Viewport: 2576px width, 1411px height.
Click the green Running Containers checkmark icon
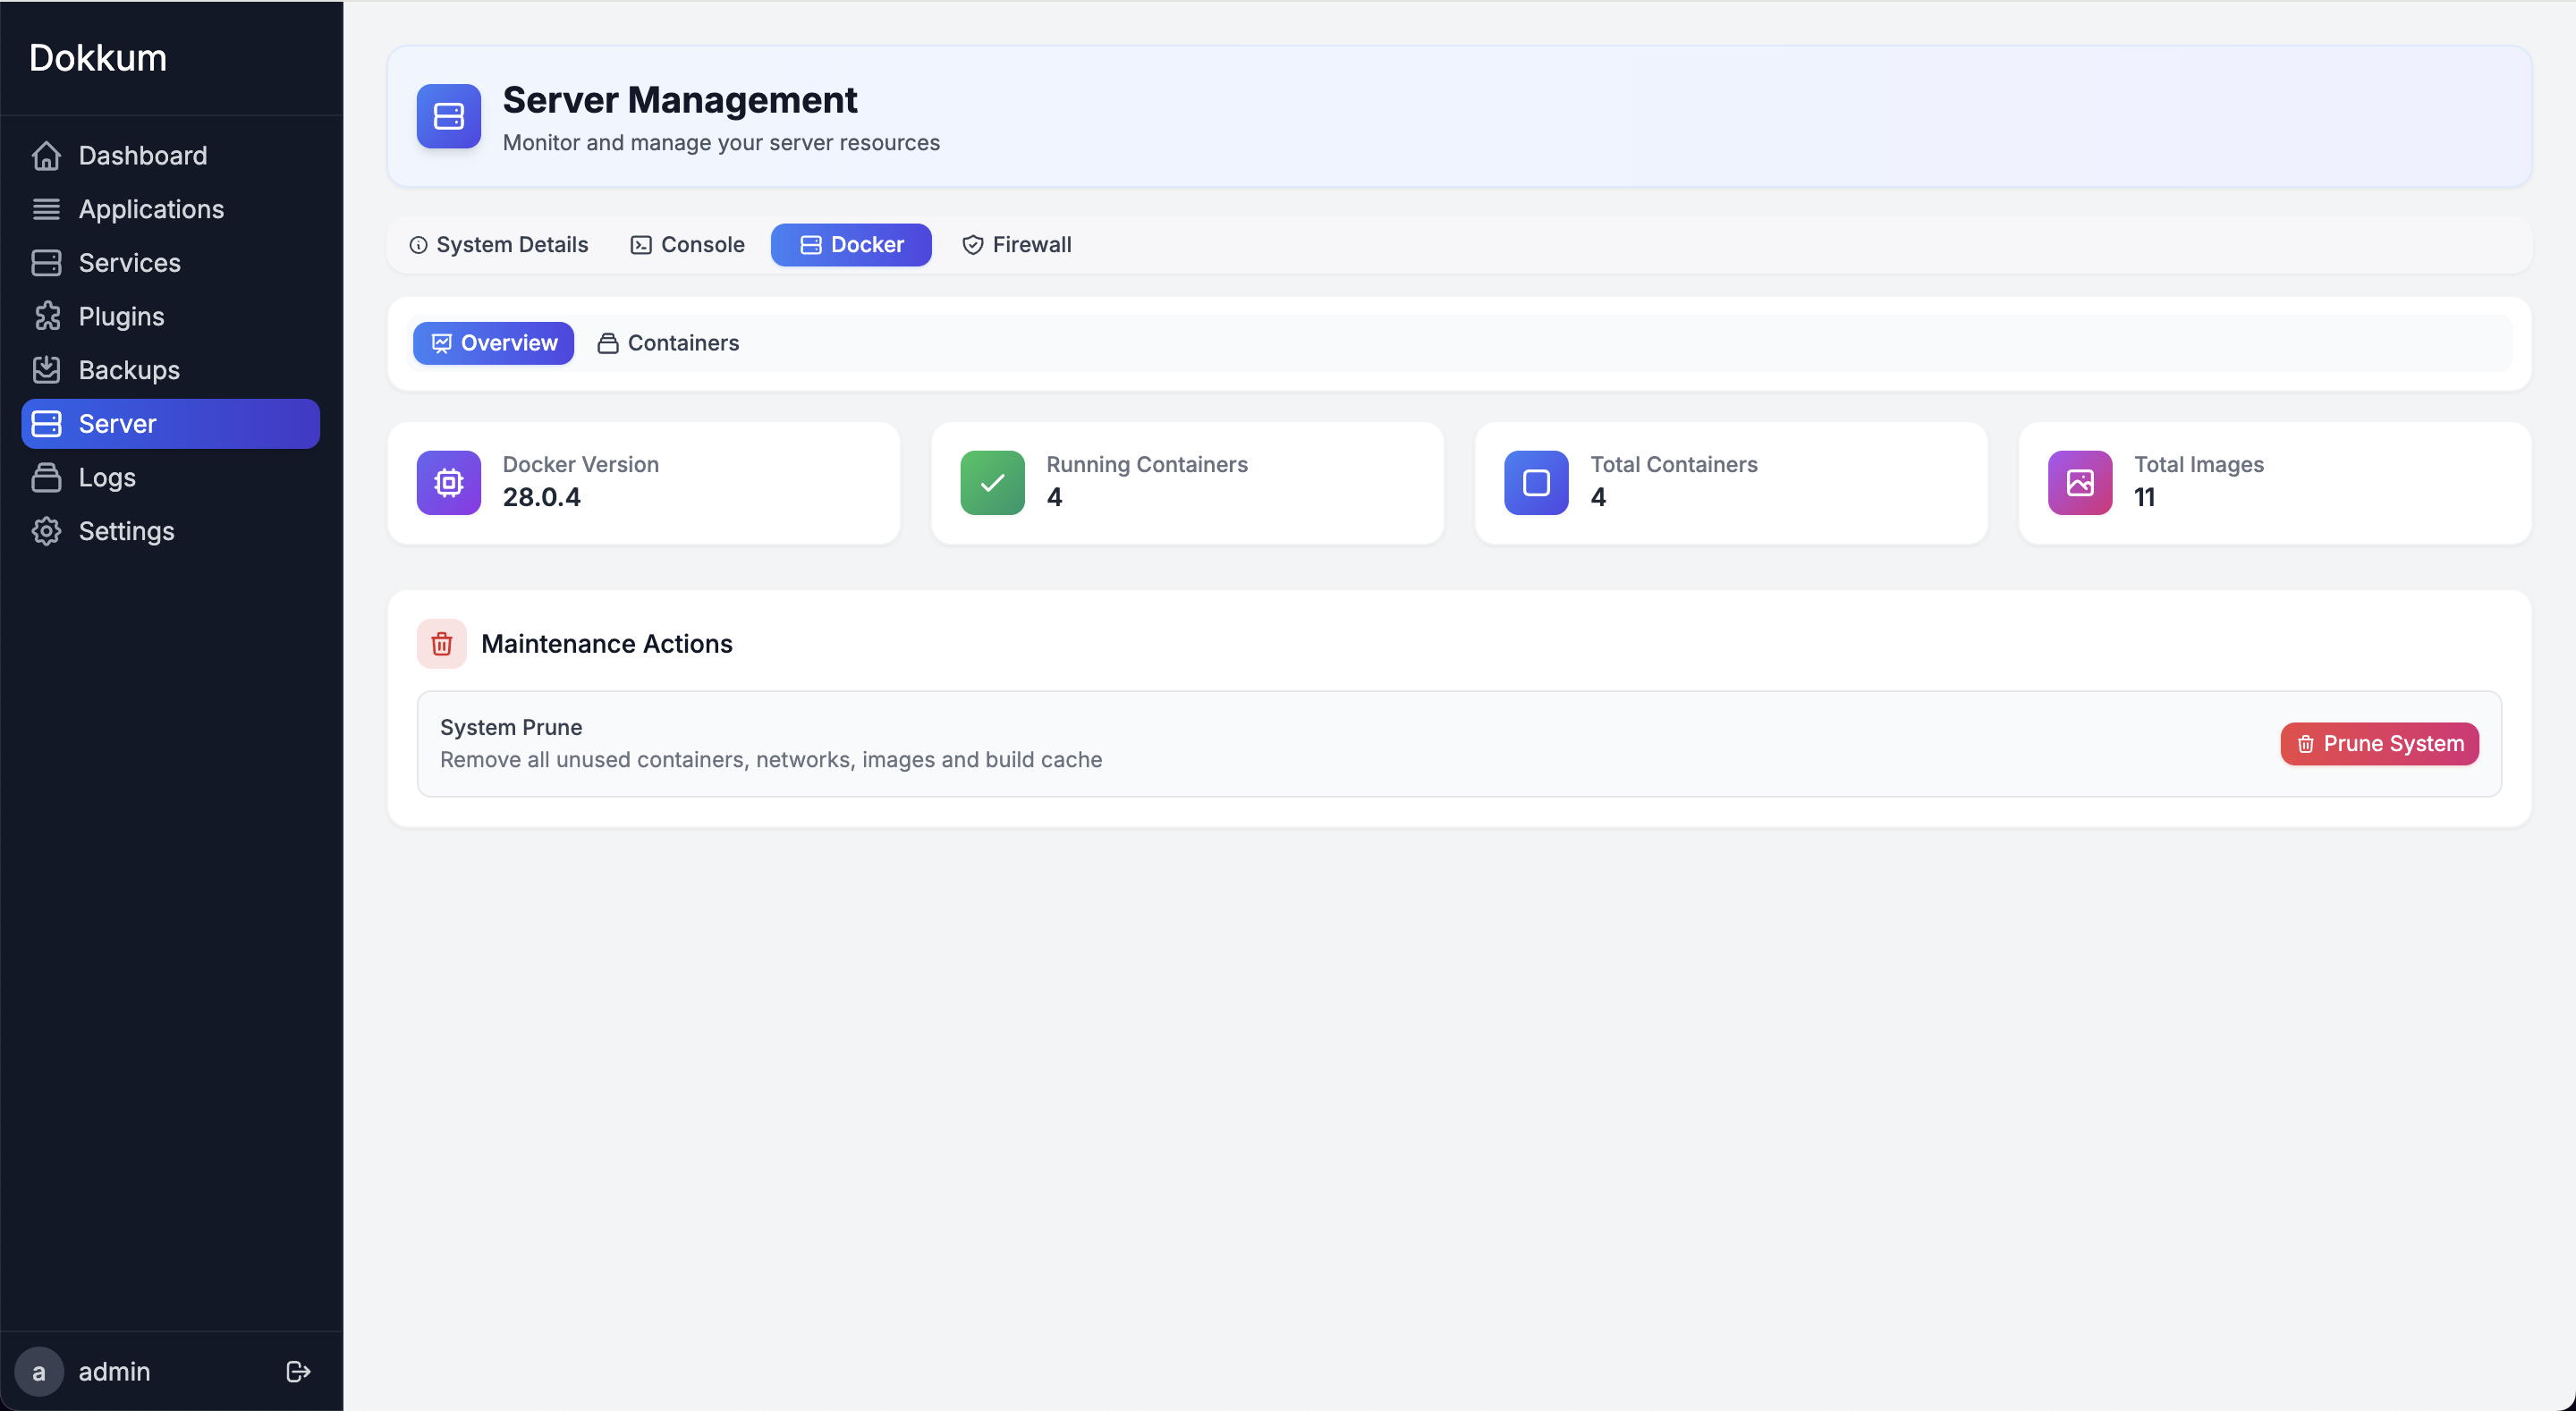tap(991, 483)
